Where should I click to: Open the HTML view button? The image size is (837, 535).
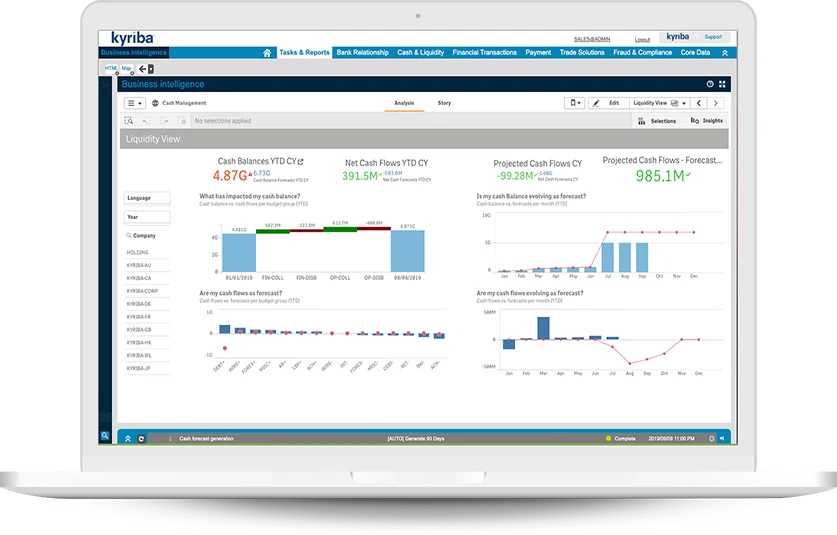(111, 68)
